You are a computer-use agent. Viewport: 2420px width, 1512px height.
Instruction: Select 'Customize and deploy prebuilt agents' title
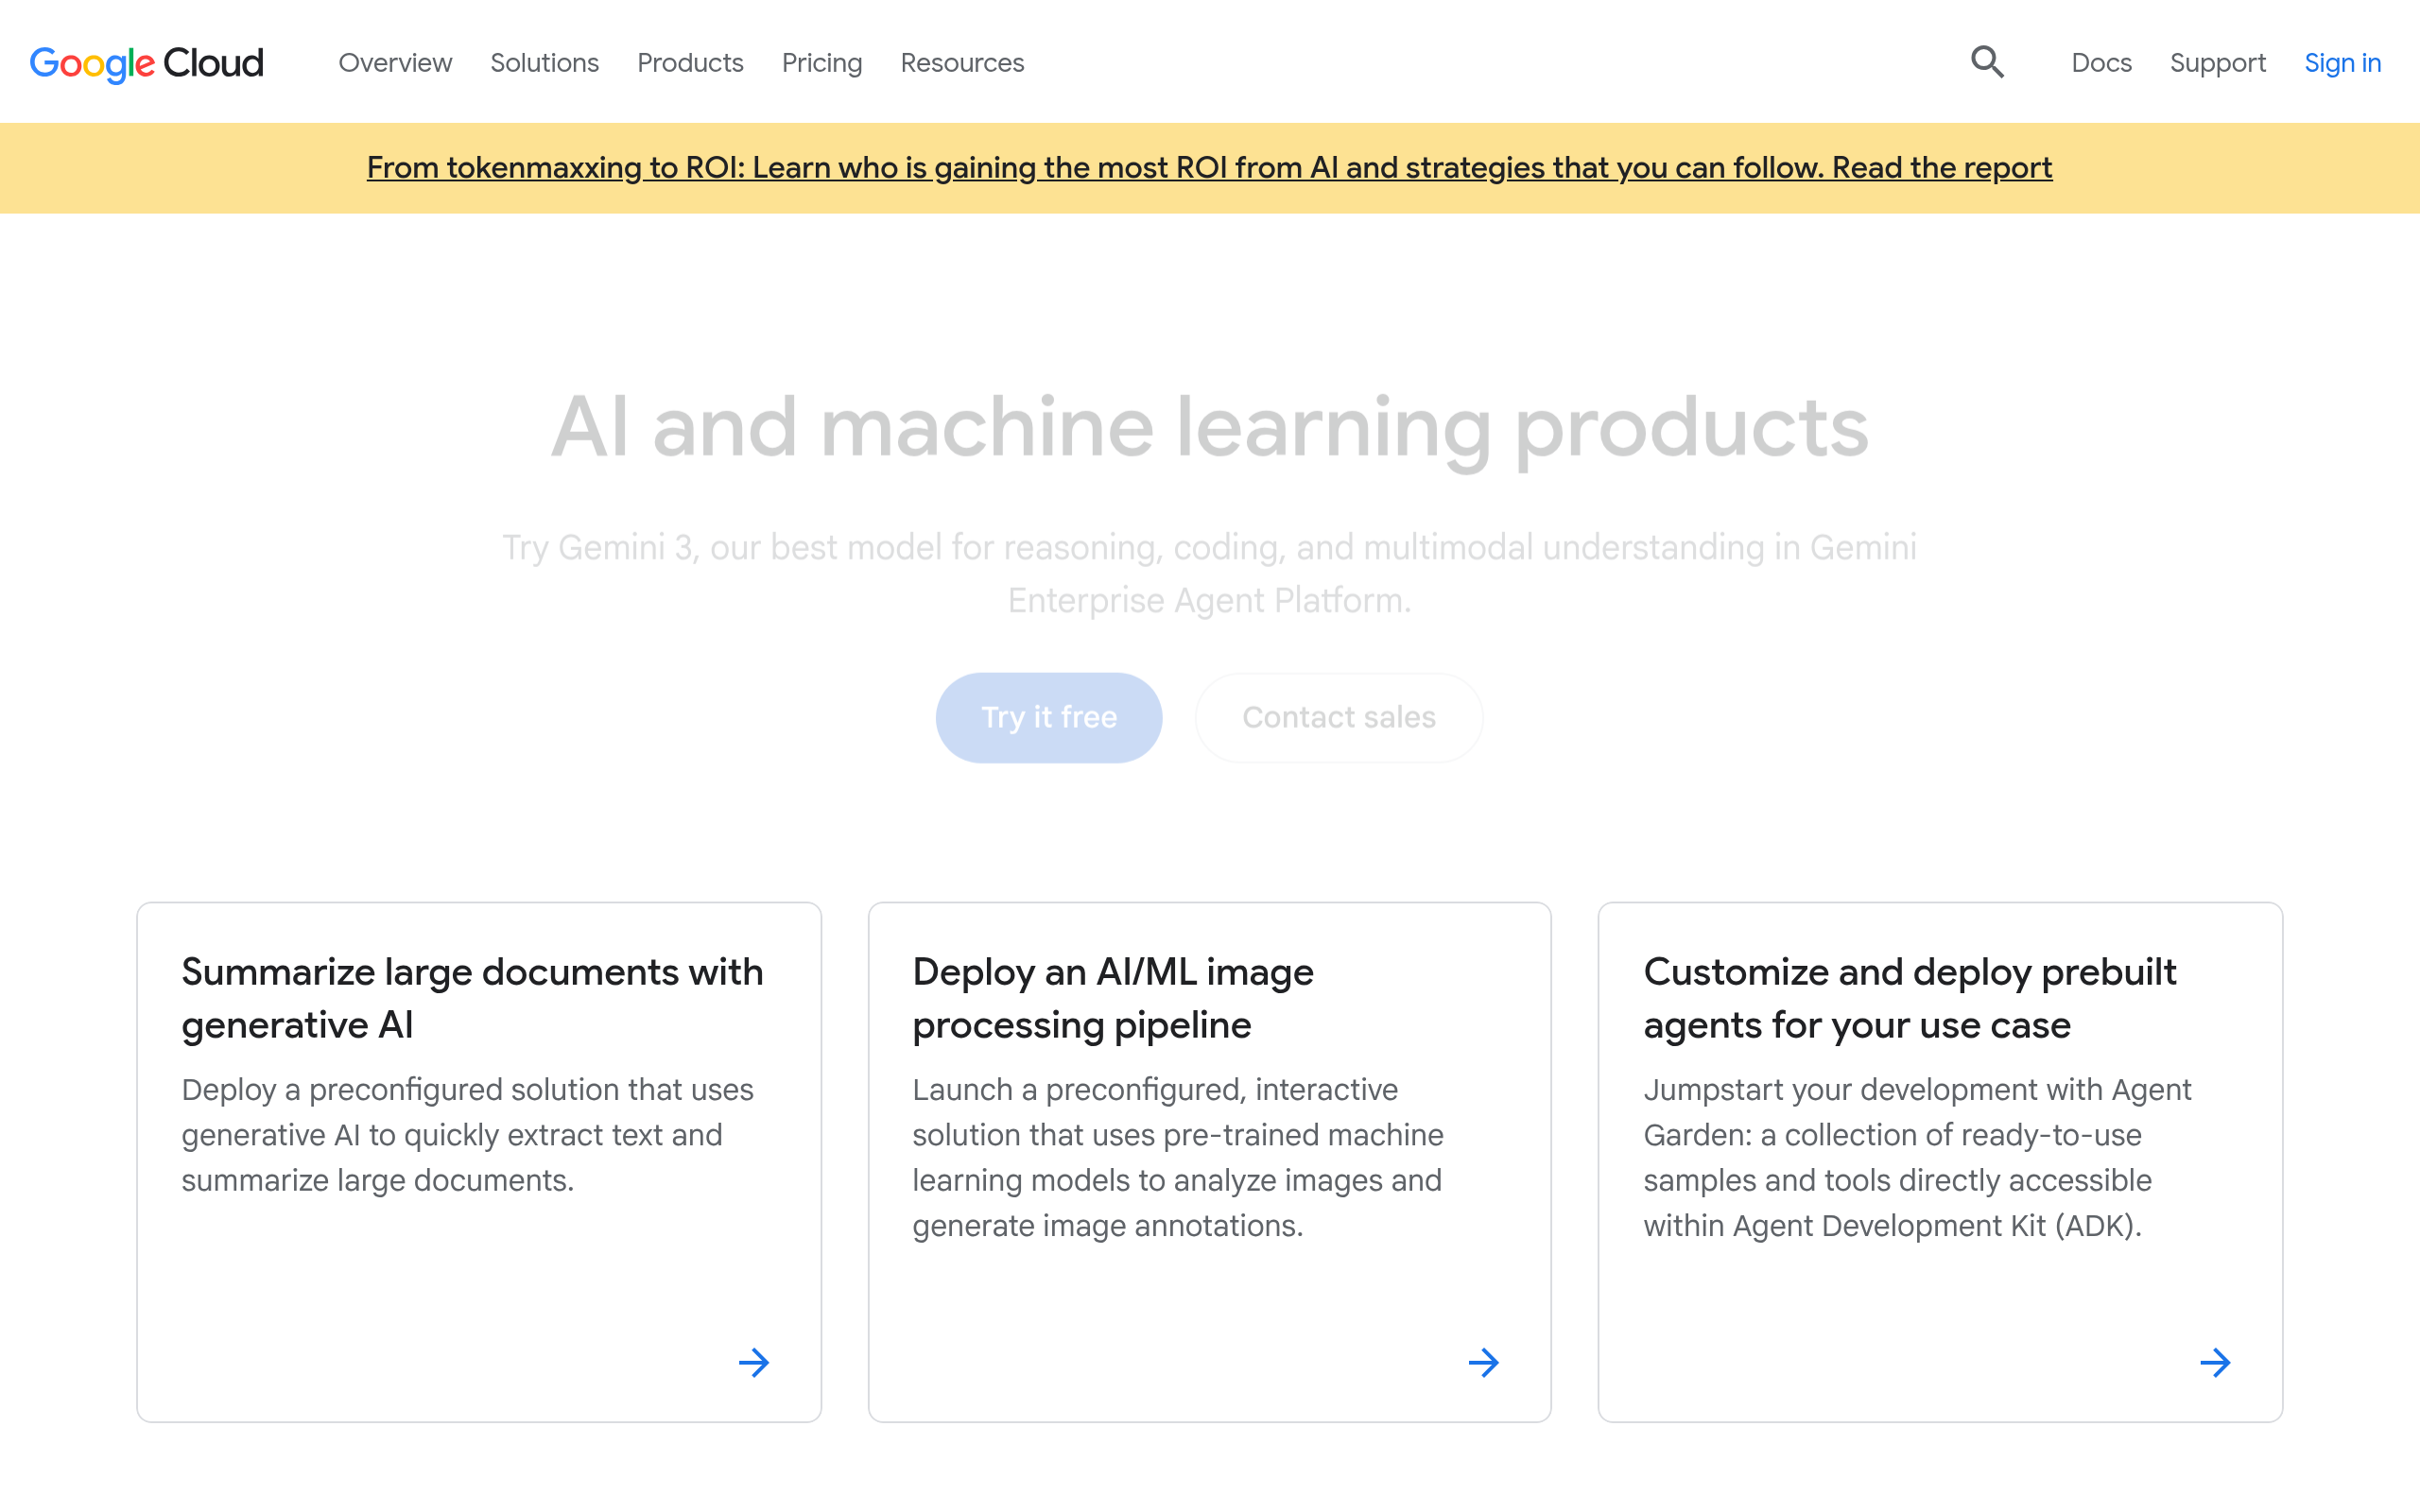point(1910,998)
